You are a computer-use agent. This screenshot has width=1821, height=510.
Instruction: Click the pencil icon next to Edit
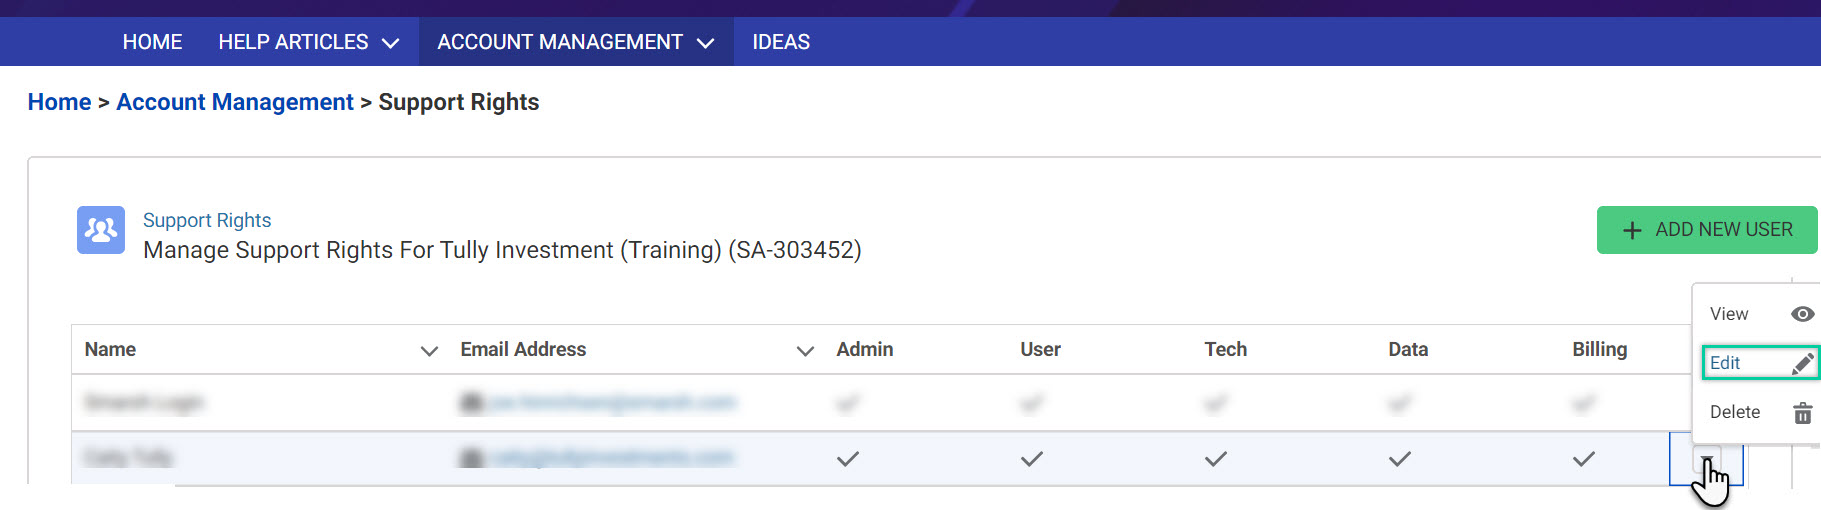[1802, 363]
